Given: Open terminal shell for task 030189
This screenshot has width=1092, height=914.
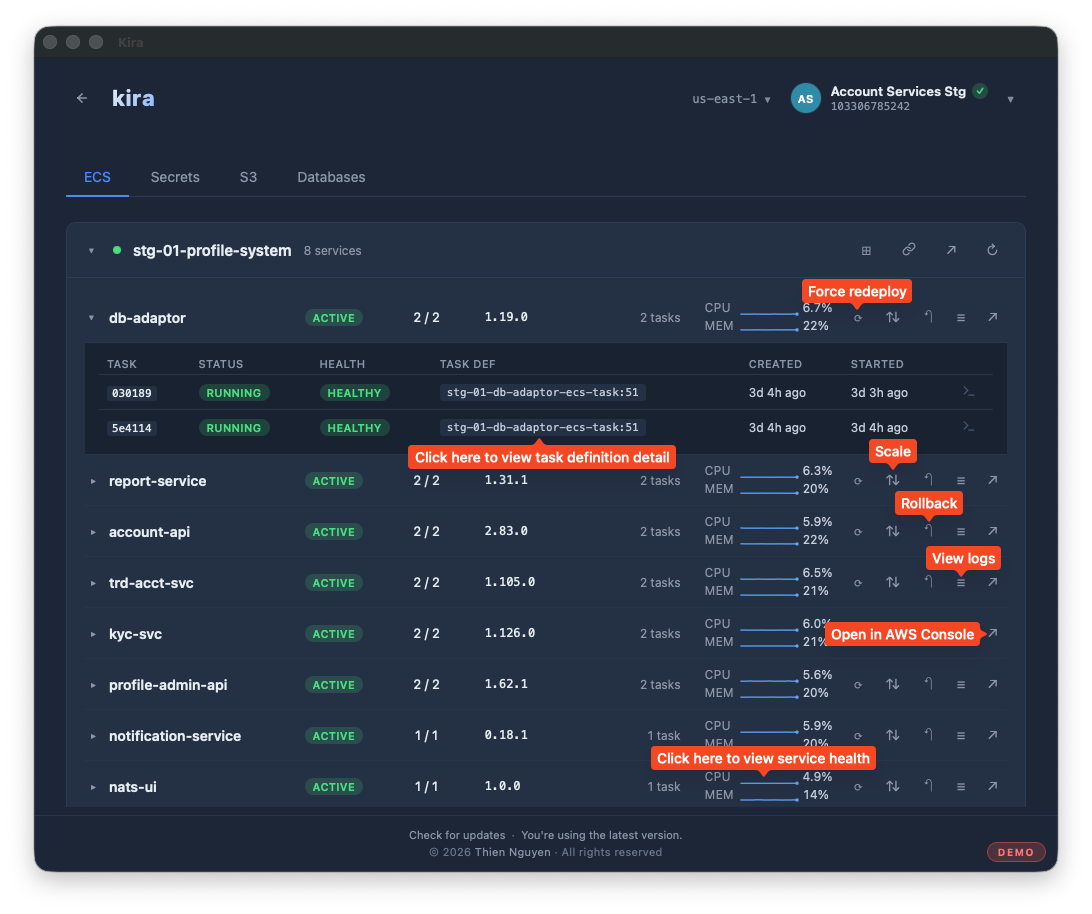Looking at the screenshot, I should pyautogui.click(x=969, y=392).
